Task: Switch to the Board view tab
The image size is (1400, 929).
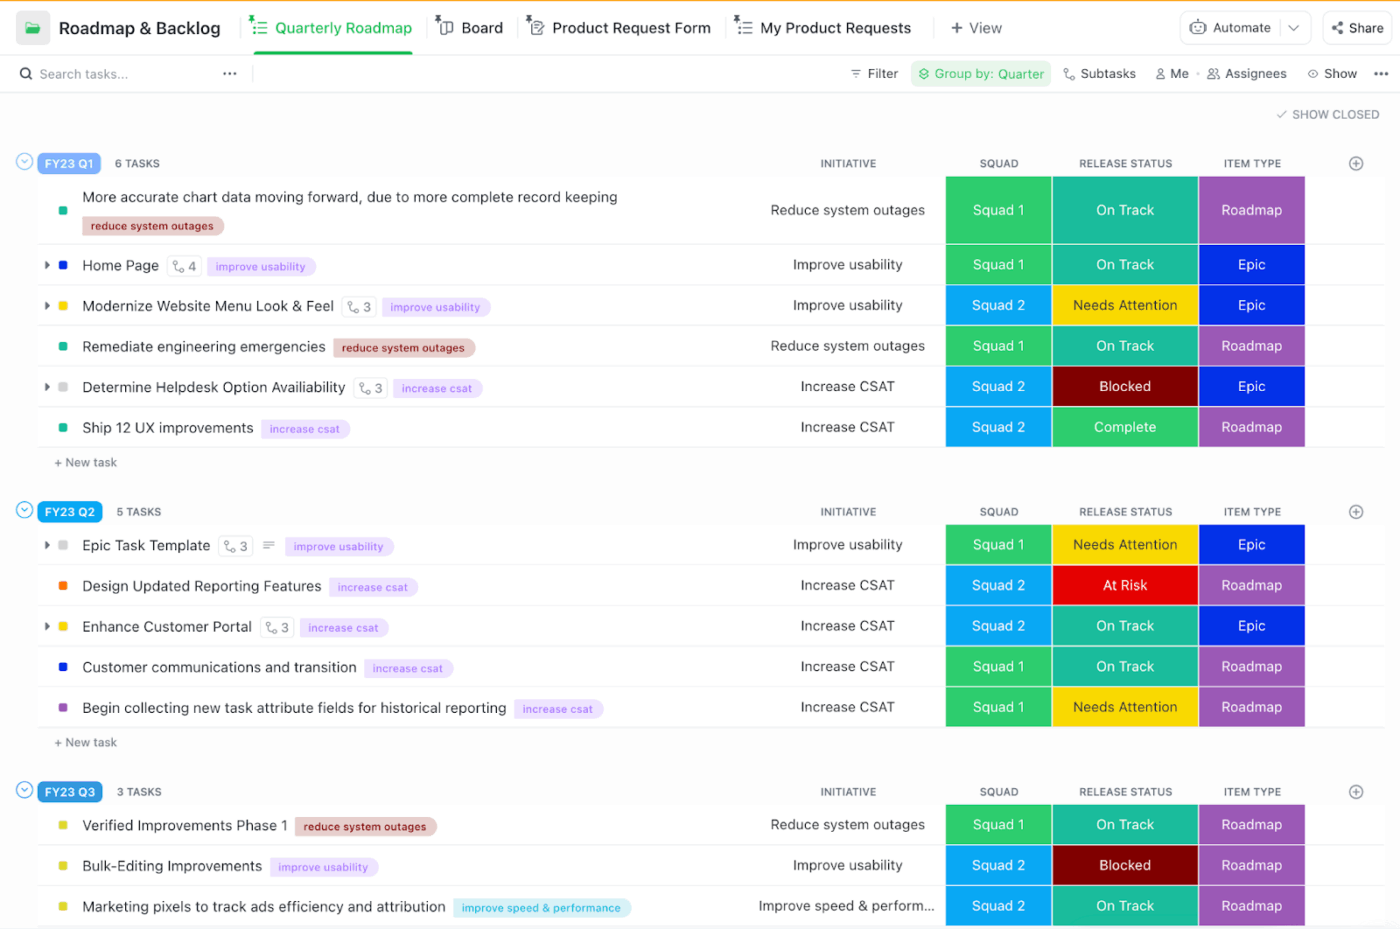Action: [x=470, y=27]
